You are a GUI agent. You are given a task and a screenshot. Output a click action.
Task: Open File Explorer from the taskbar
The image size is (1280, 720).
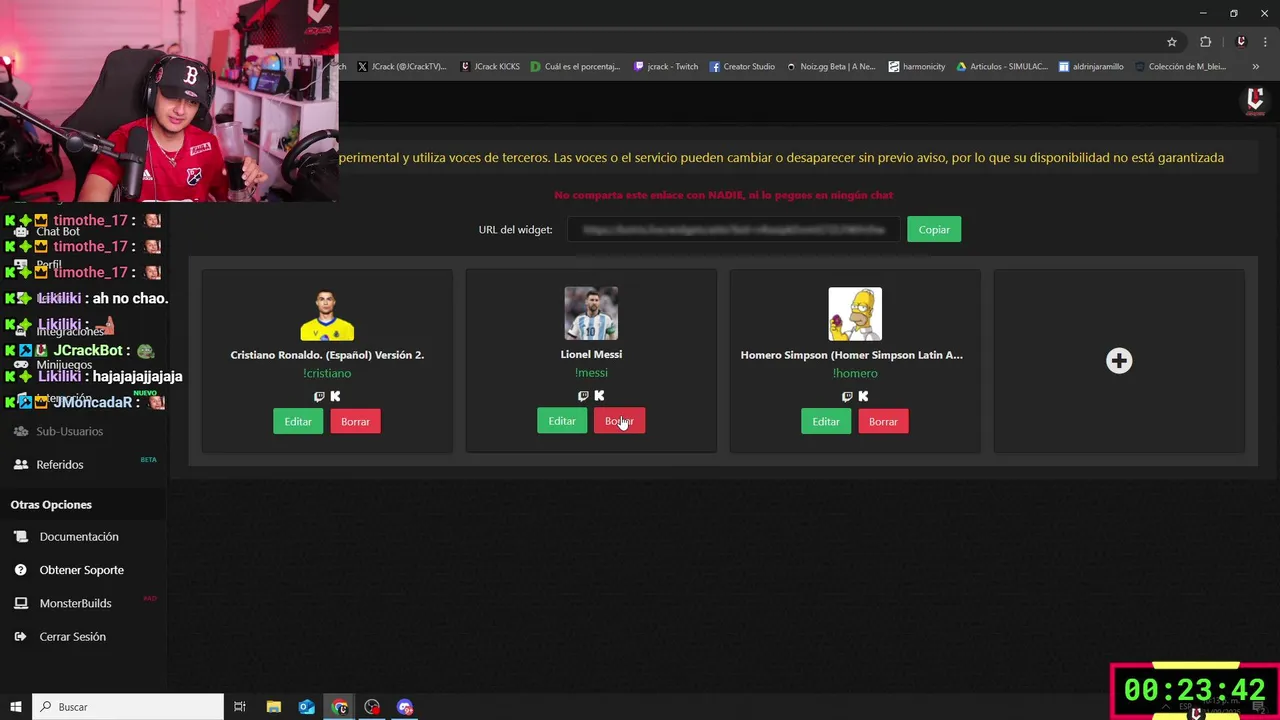tap(274, 707)
